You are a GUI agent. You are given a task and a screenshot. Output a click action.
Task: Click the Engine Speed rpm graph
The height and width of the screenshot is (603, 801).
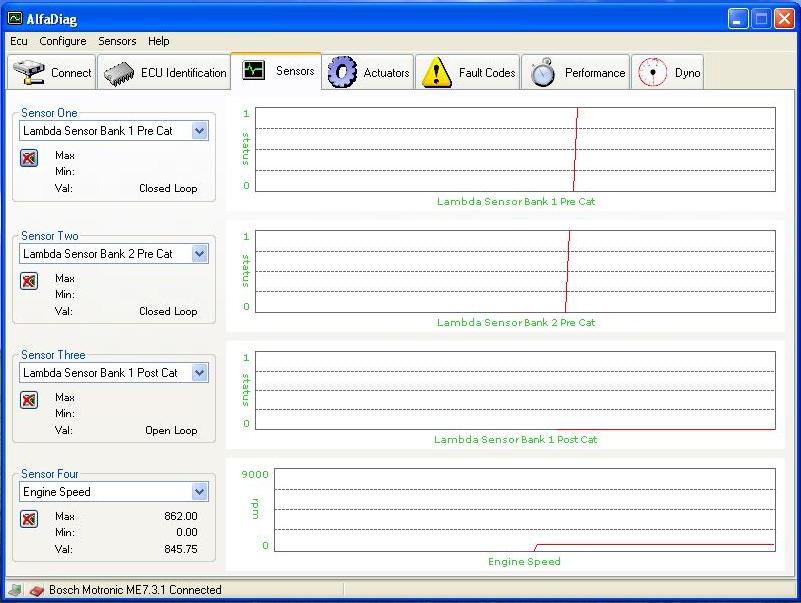tap(525, 510)
